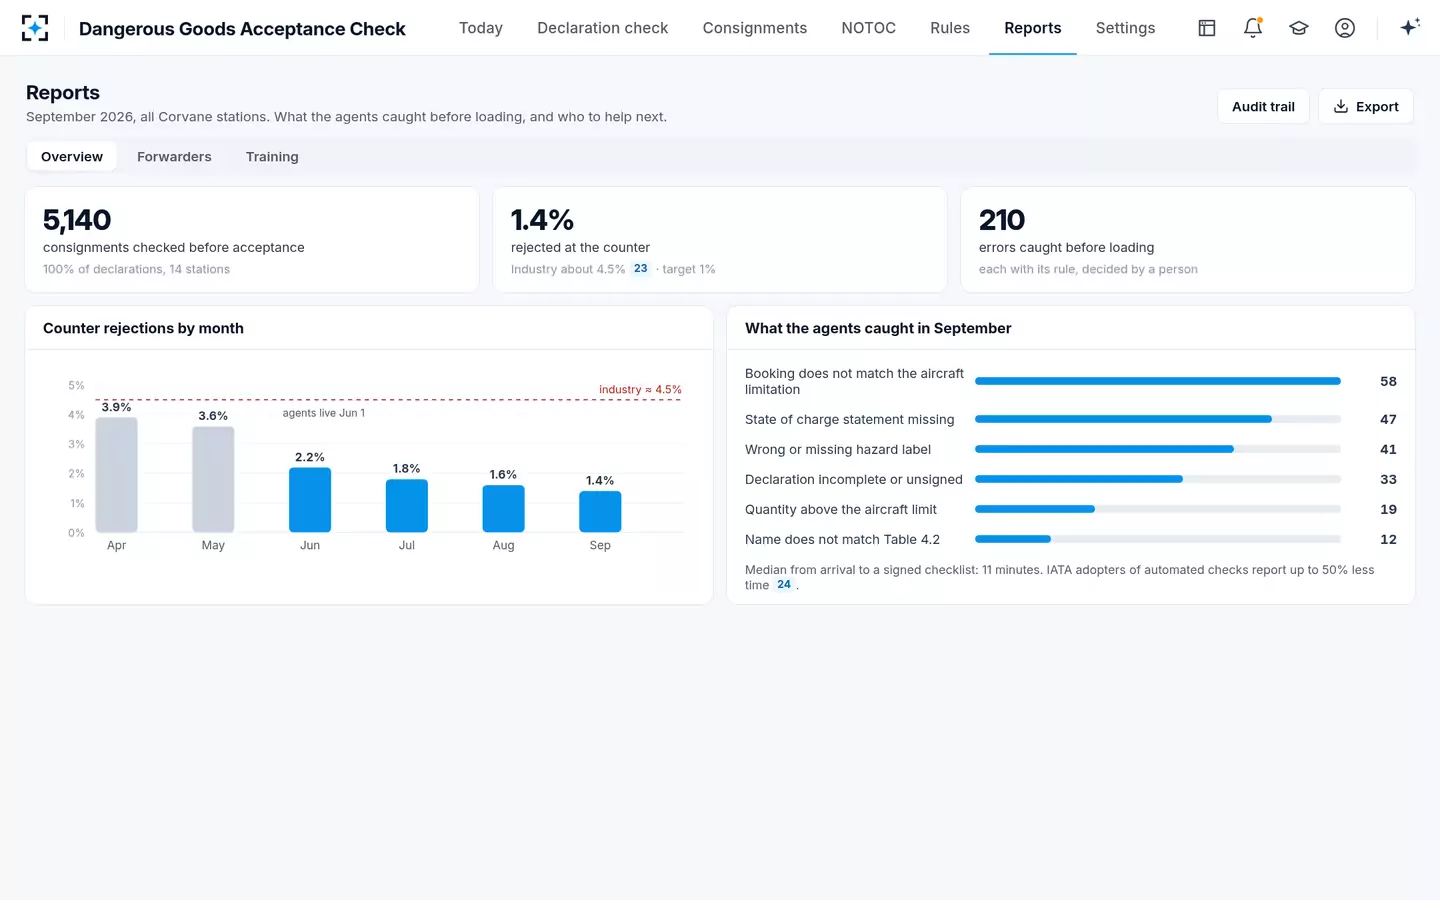
Task: Select the June bar in the rejections chart
Action: (310, 500)
